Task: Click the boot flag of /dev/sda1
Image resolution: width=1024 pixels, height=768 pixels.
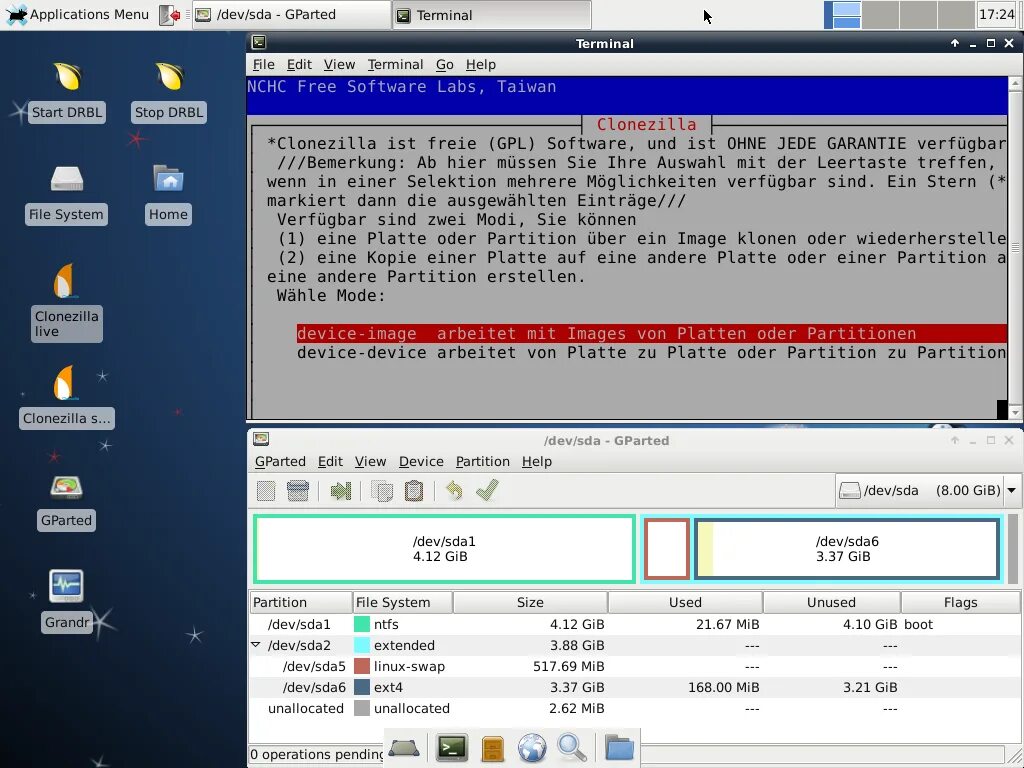Action: coord(918,624)
